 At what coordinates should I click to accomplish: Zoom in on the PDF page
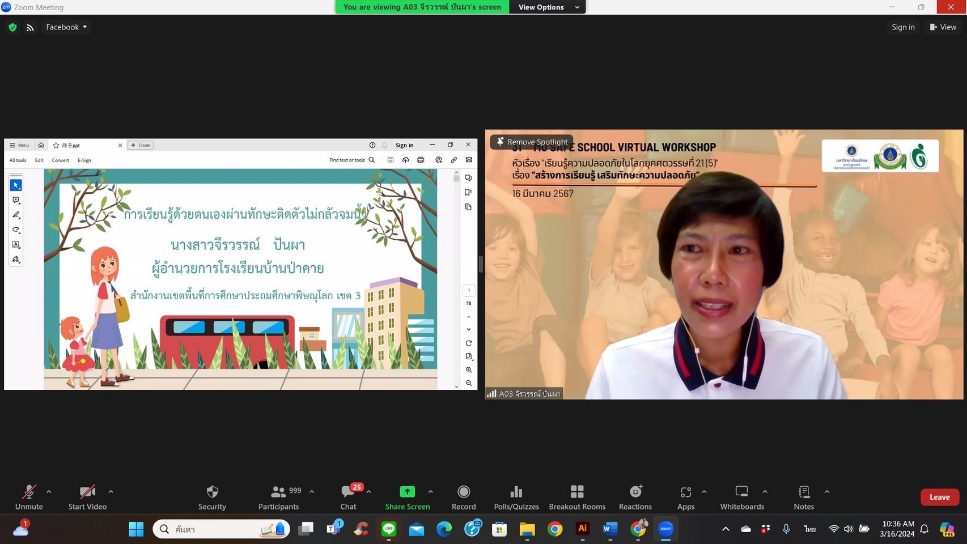click(x=469, y=370)
